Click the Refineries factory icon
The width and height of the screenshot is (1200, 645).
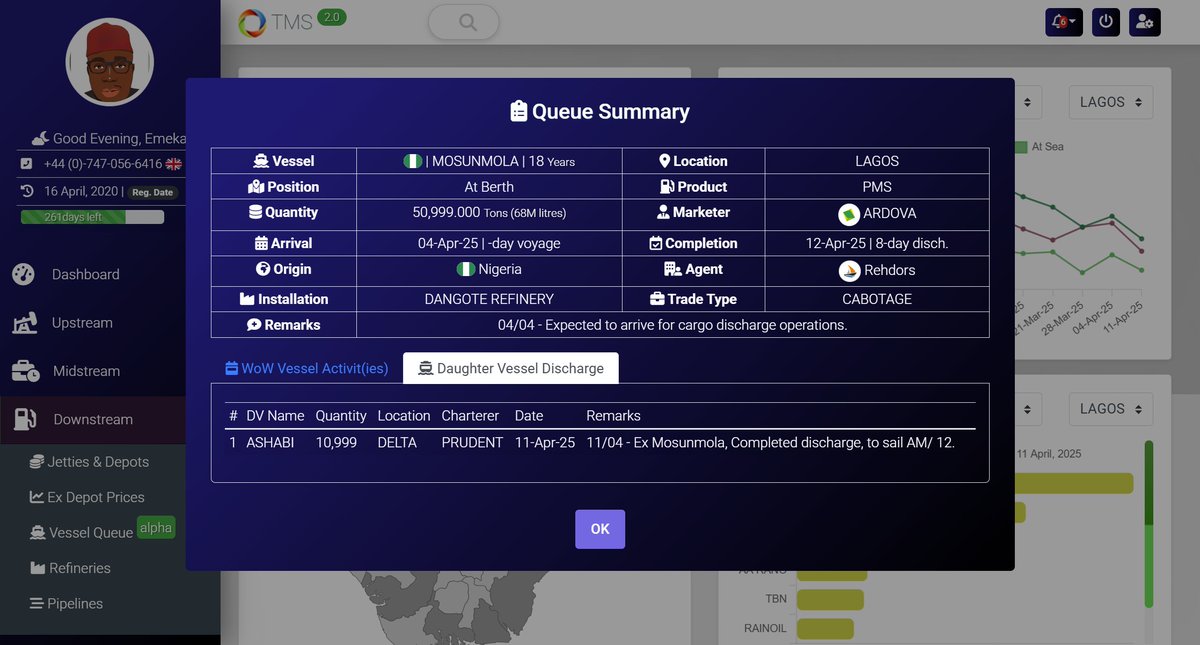[x=37, y=568]
